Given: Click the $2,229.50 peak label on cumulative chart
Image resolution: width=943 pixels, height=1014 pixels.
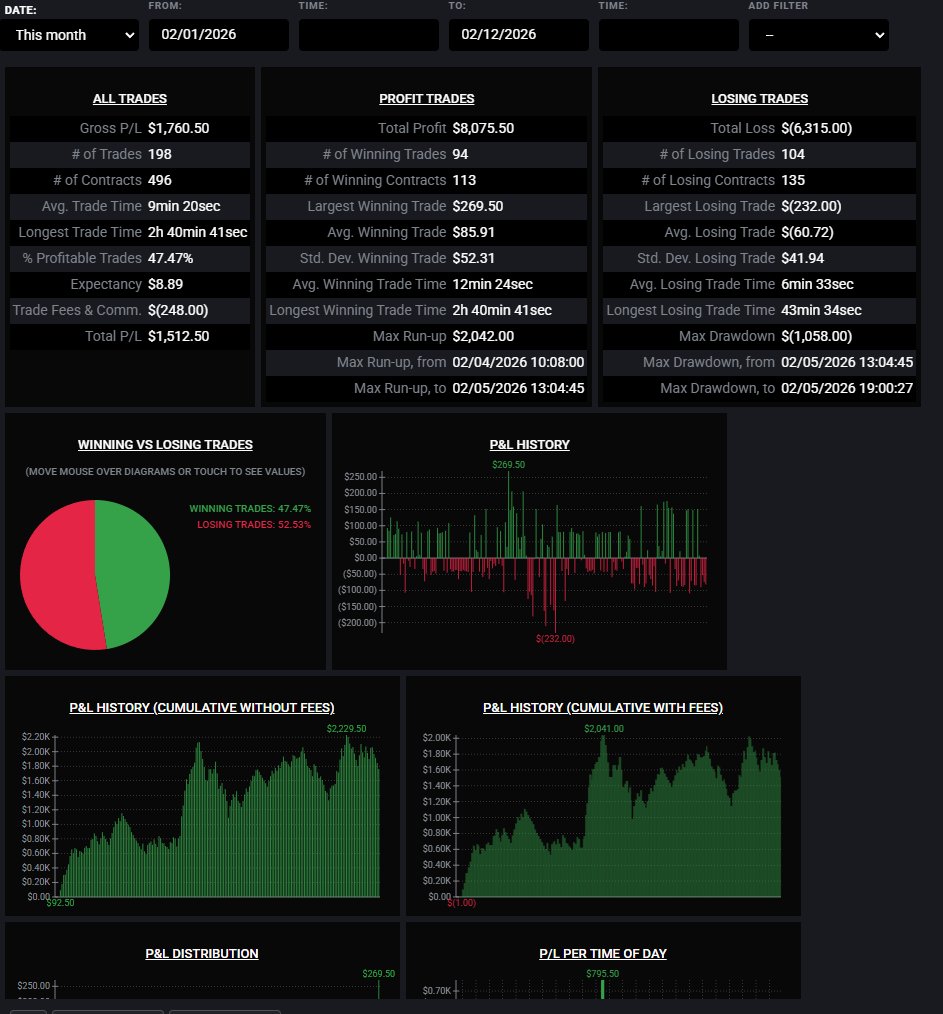Looking at the screenshot, I should pyautogui.click(x=347, y=728).
